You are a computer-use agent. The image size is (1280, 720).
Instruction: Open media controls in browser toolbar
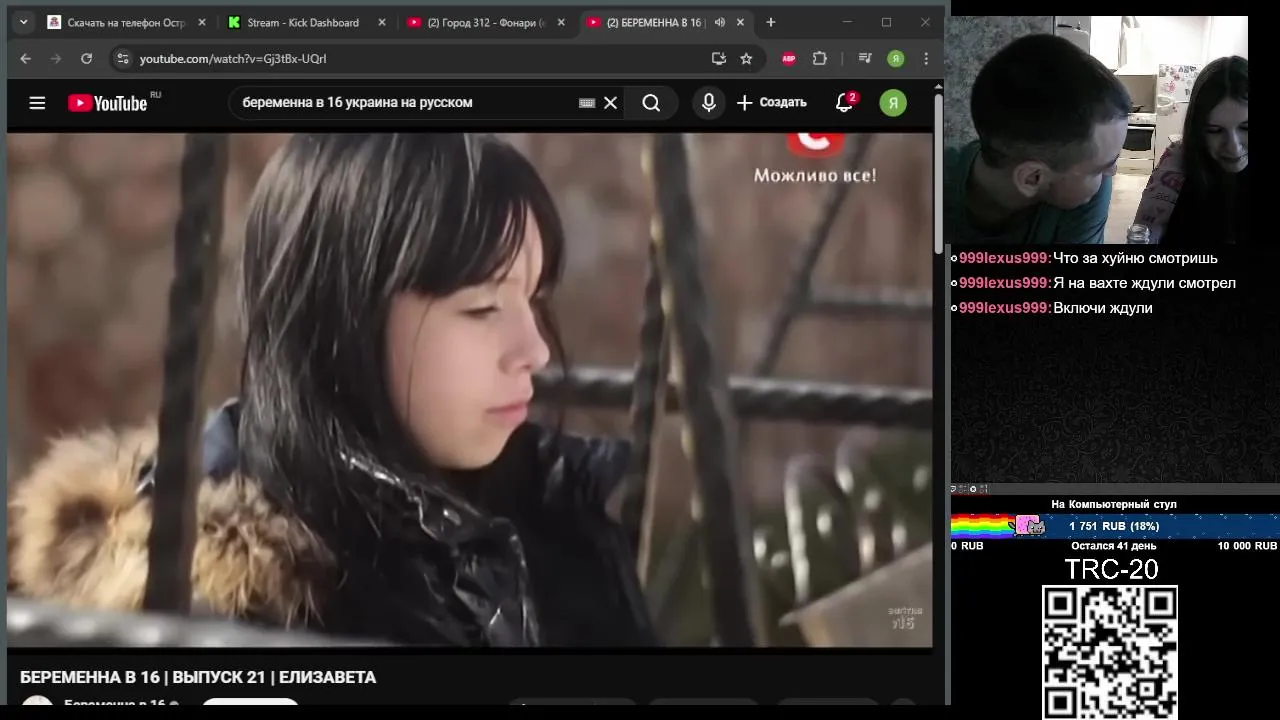[x=865, y=59]
